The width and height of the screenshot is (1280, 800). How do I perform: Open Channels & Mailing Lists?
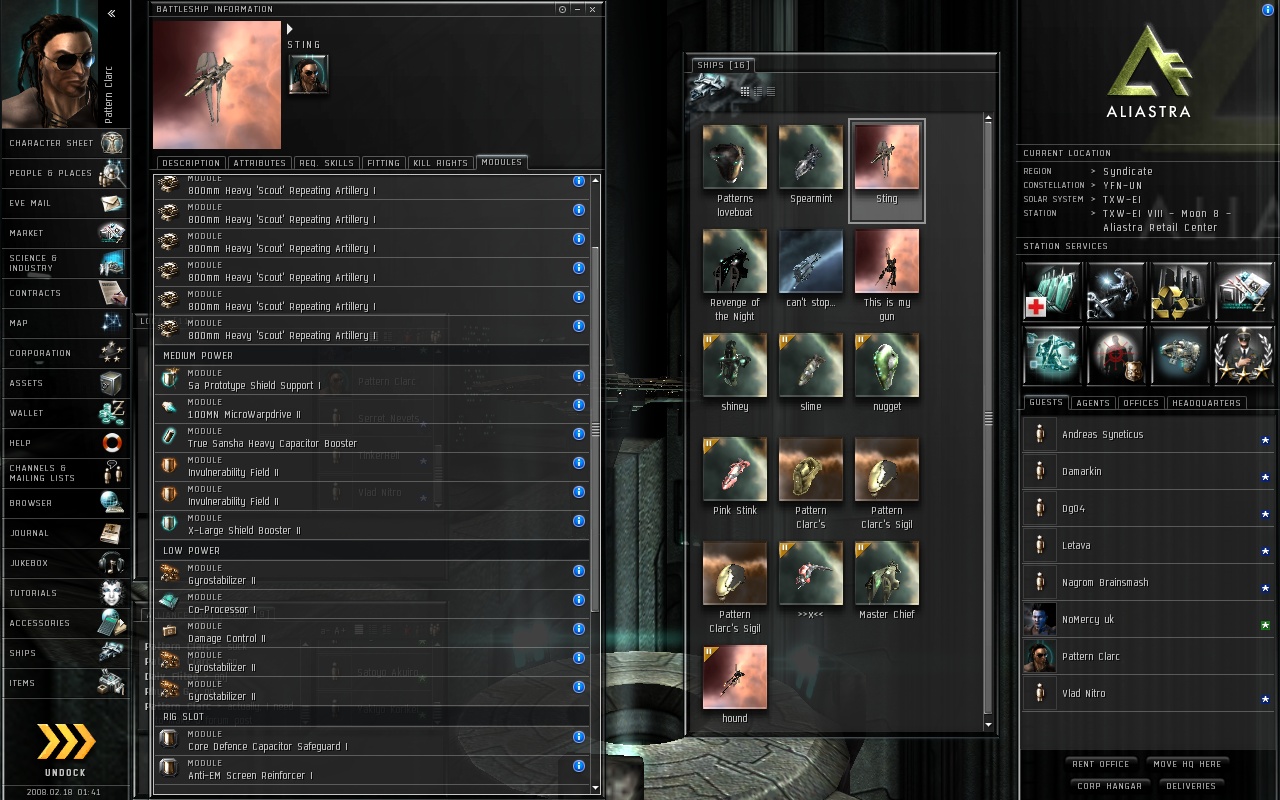pos(65,473)
